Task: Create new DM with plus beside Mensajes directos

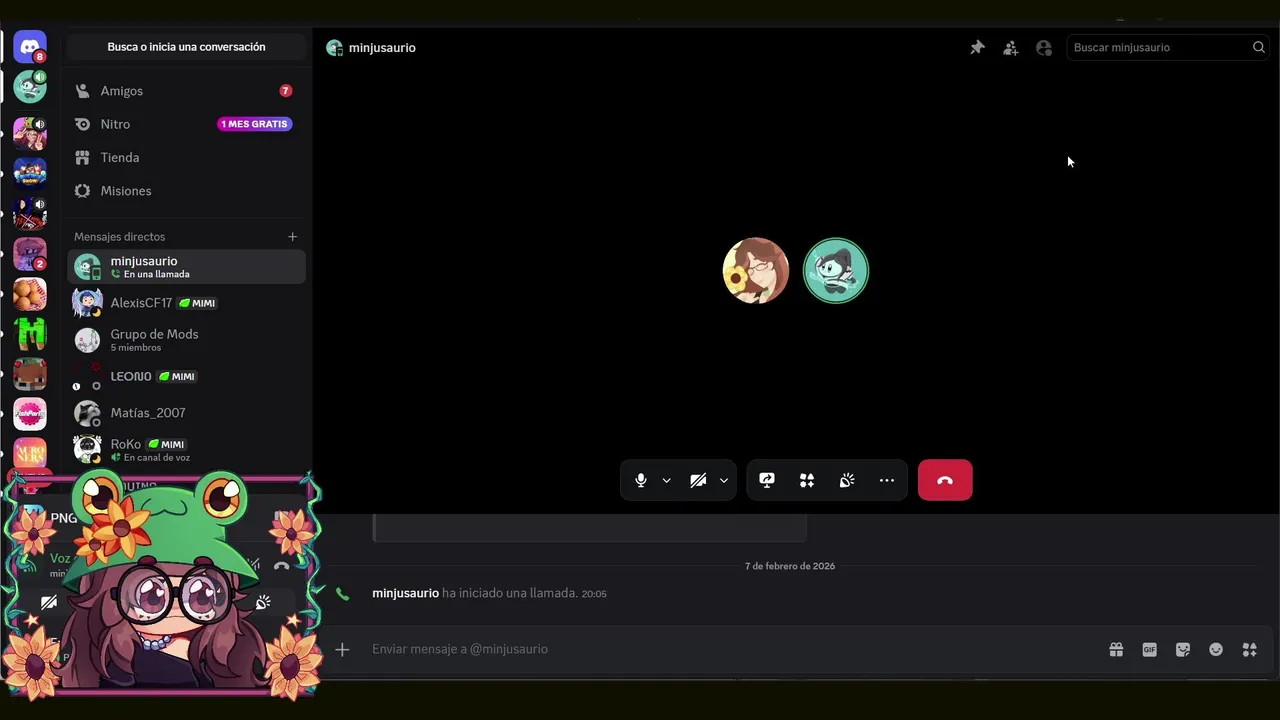Action: click(293, 237)
